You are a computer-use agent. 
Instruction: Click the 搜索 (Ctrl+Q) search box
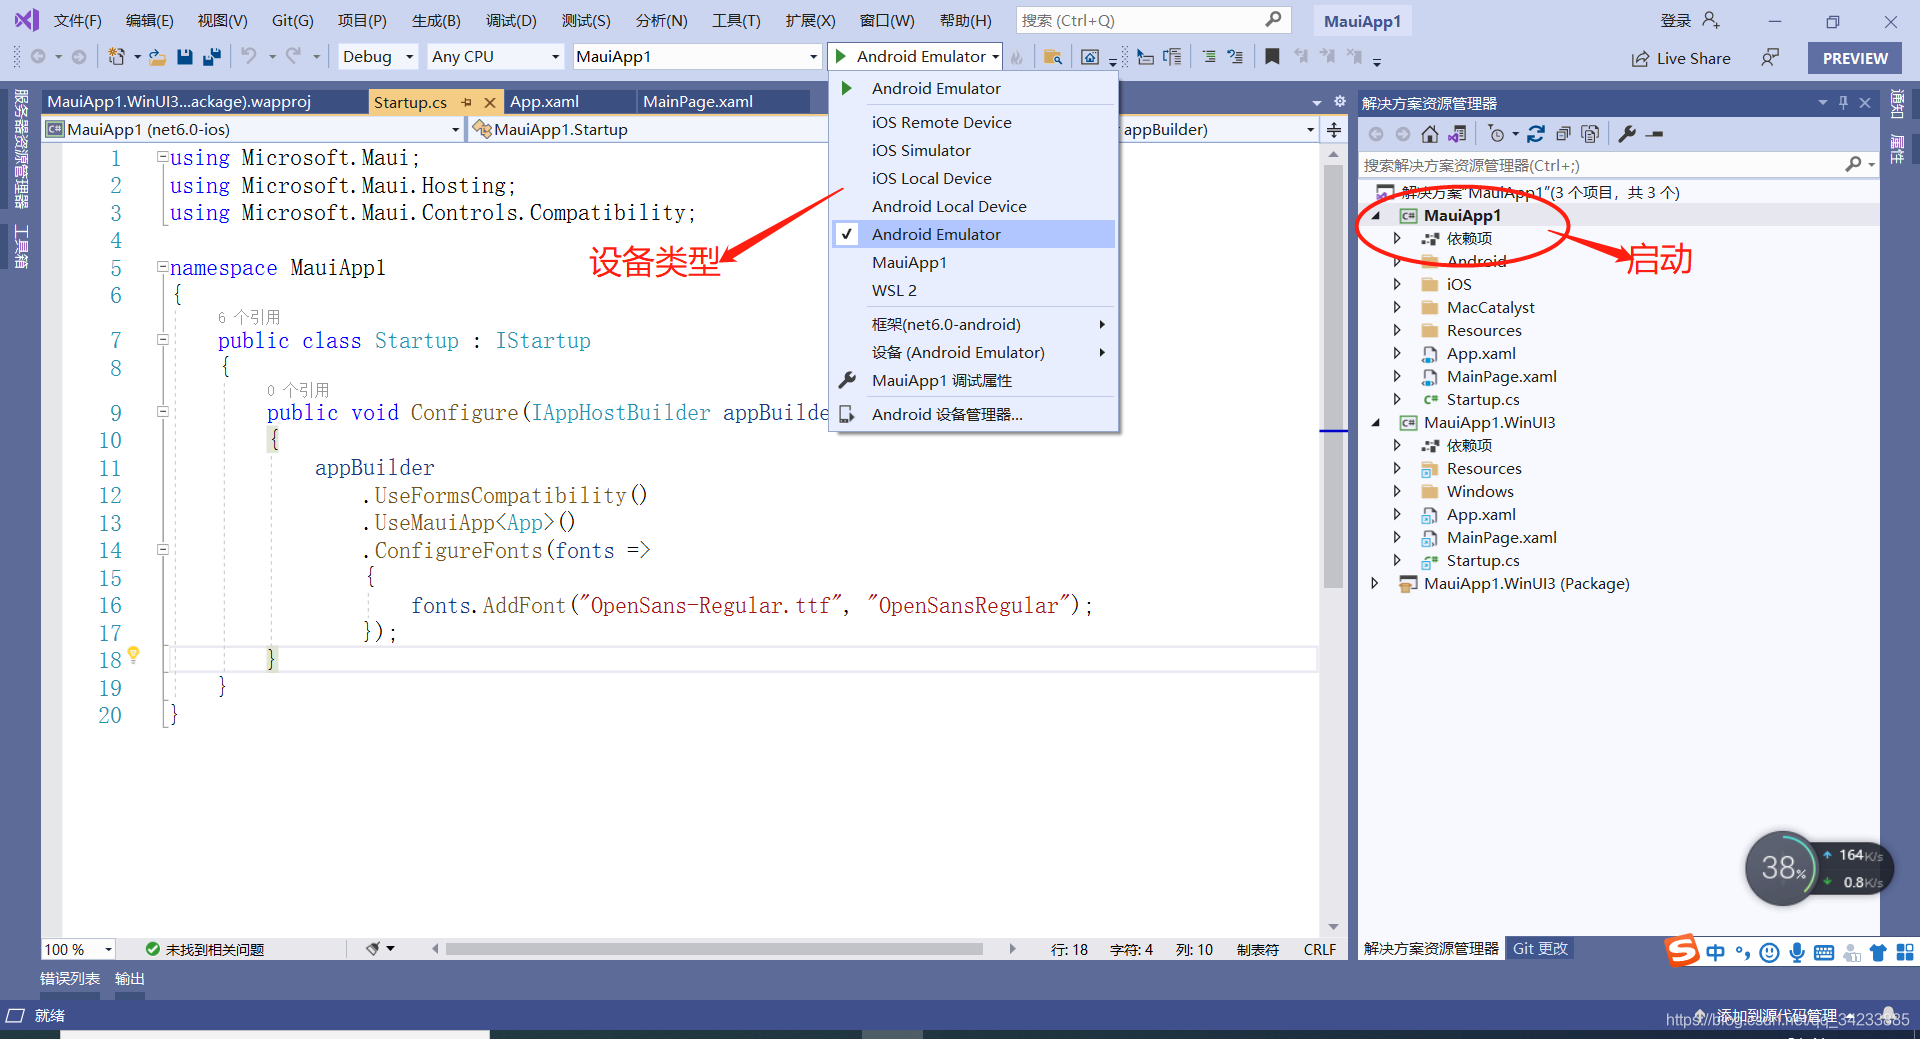(x=1153, y=20)
